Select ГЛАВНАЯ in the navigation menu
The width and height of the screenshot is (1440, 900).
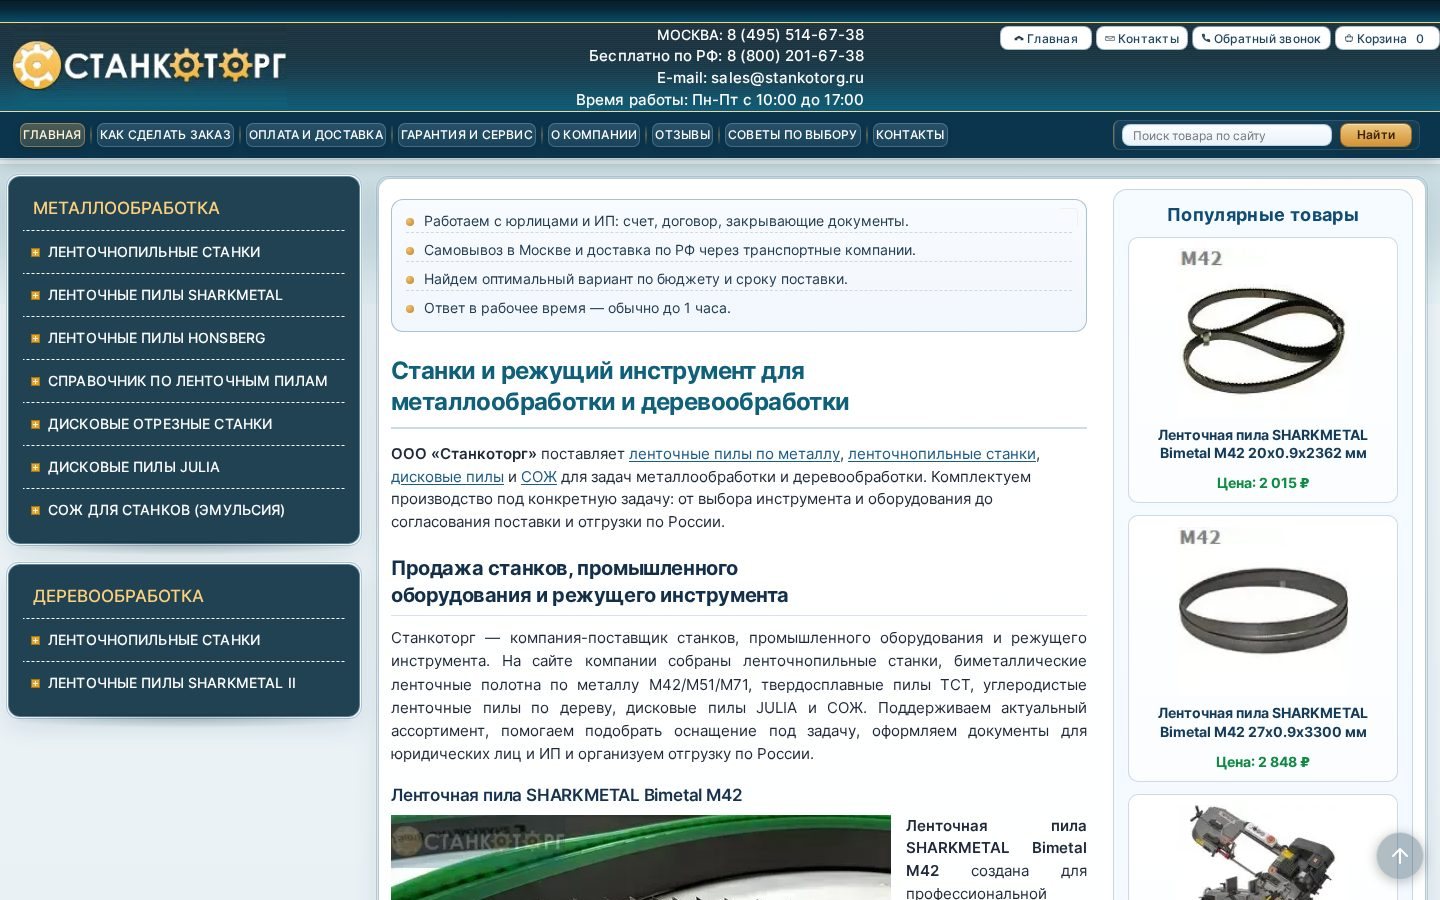(x=52, y=135)
